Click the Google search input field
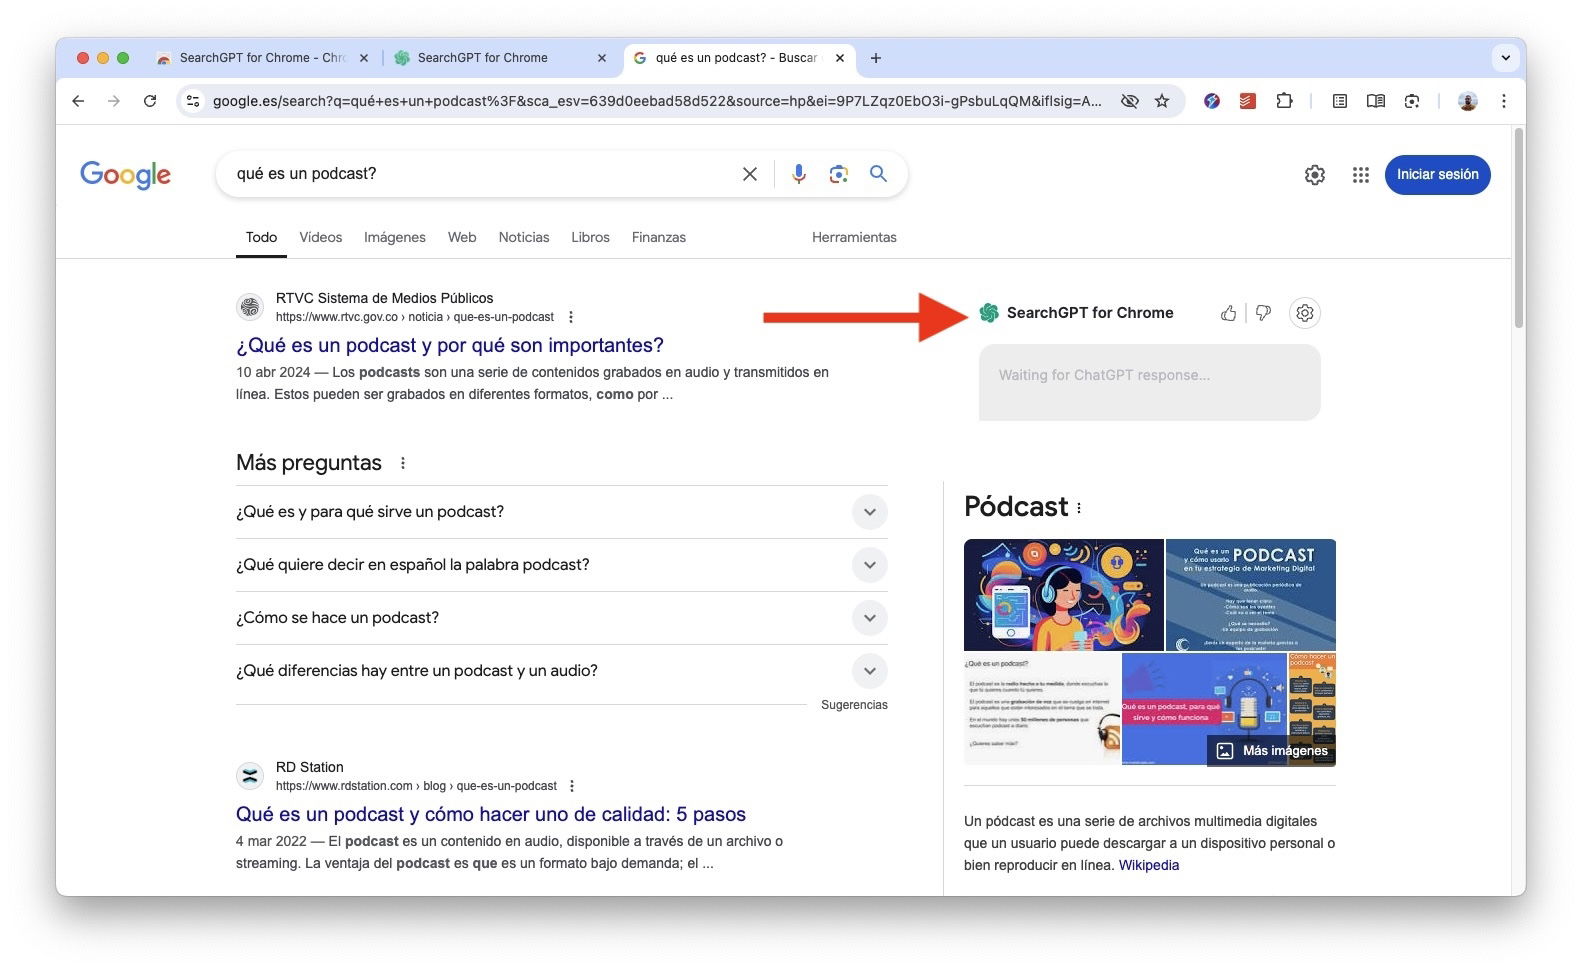The width and height of the screenshot is (1582, 970). tap(485, 174)
